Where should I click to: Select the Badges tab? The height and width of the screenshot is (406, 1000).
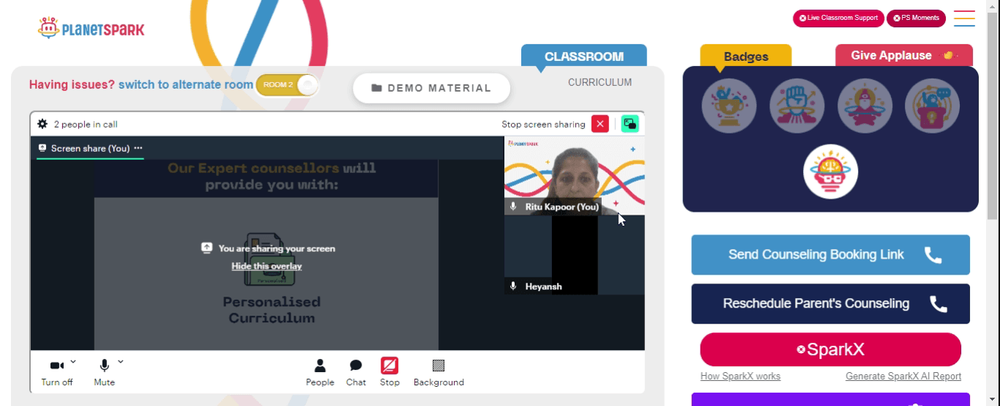746,56
